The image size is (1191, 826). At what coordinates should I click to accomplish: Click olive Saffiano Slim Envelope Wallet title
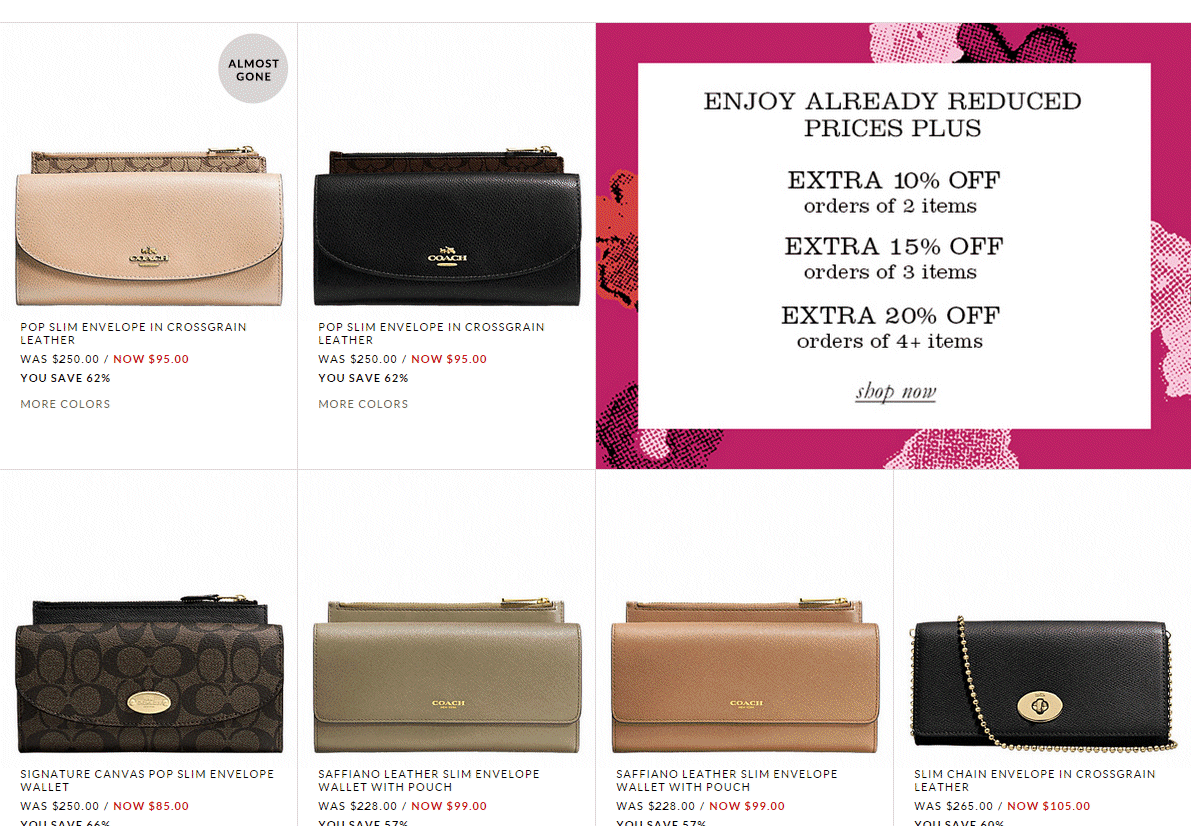coord(429,780)
